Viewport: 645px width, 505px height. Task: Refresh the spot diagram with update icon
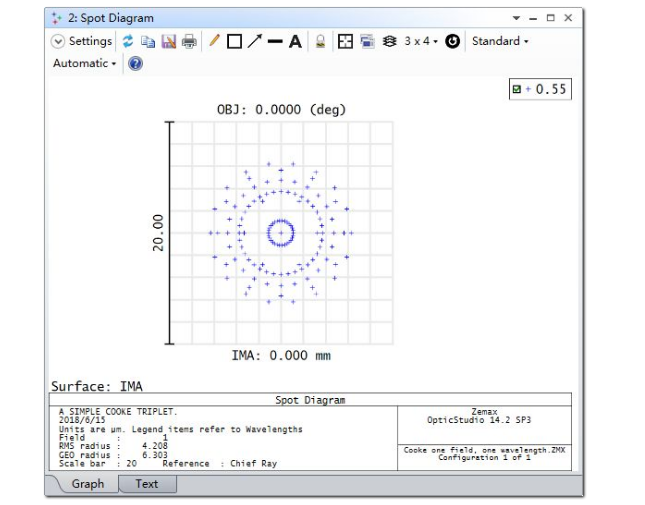[x=128, y=41]
